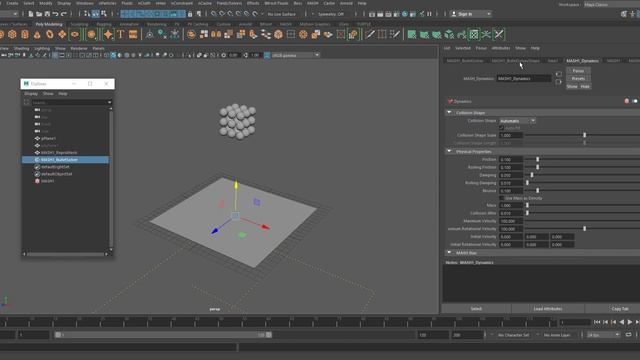Open the viewport sRGB gamma dropdown

pos(295,55)
